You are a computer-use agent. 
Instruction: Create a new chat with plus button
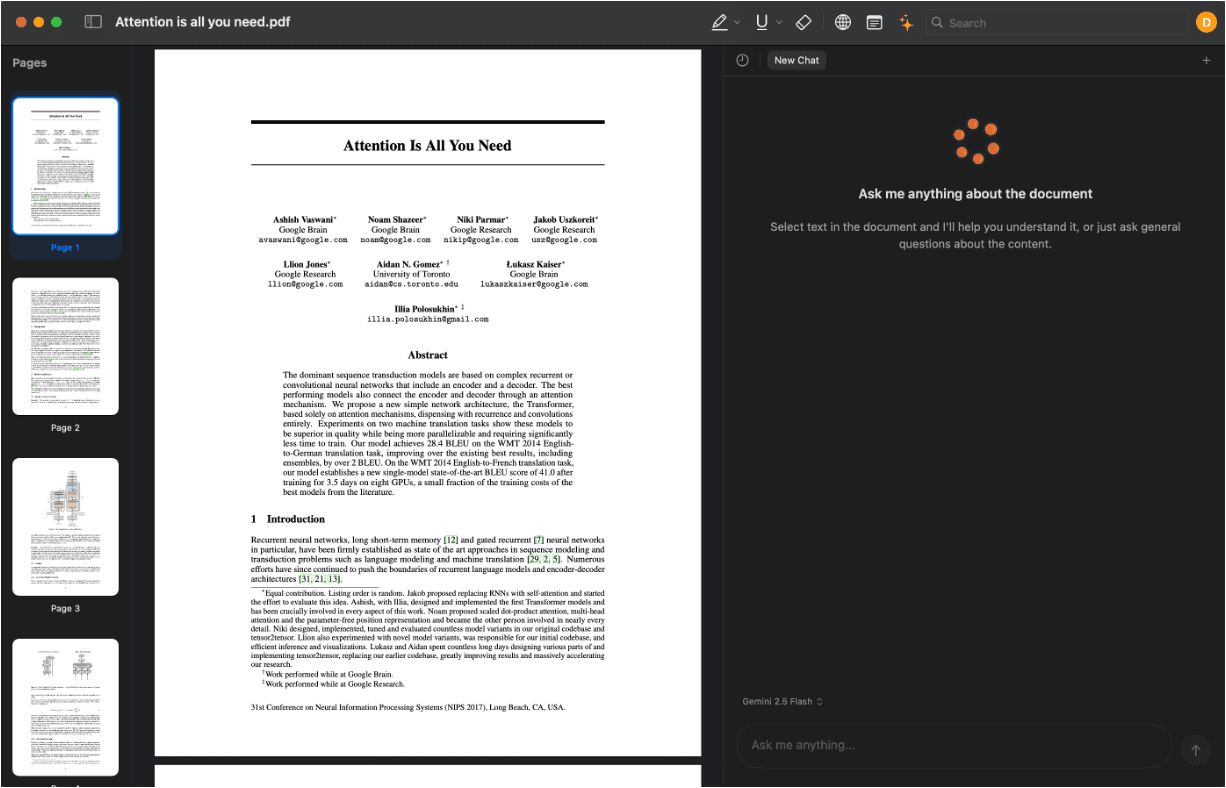pos(1206,60)
